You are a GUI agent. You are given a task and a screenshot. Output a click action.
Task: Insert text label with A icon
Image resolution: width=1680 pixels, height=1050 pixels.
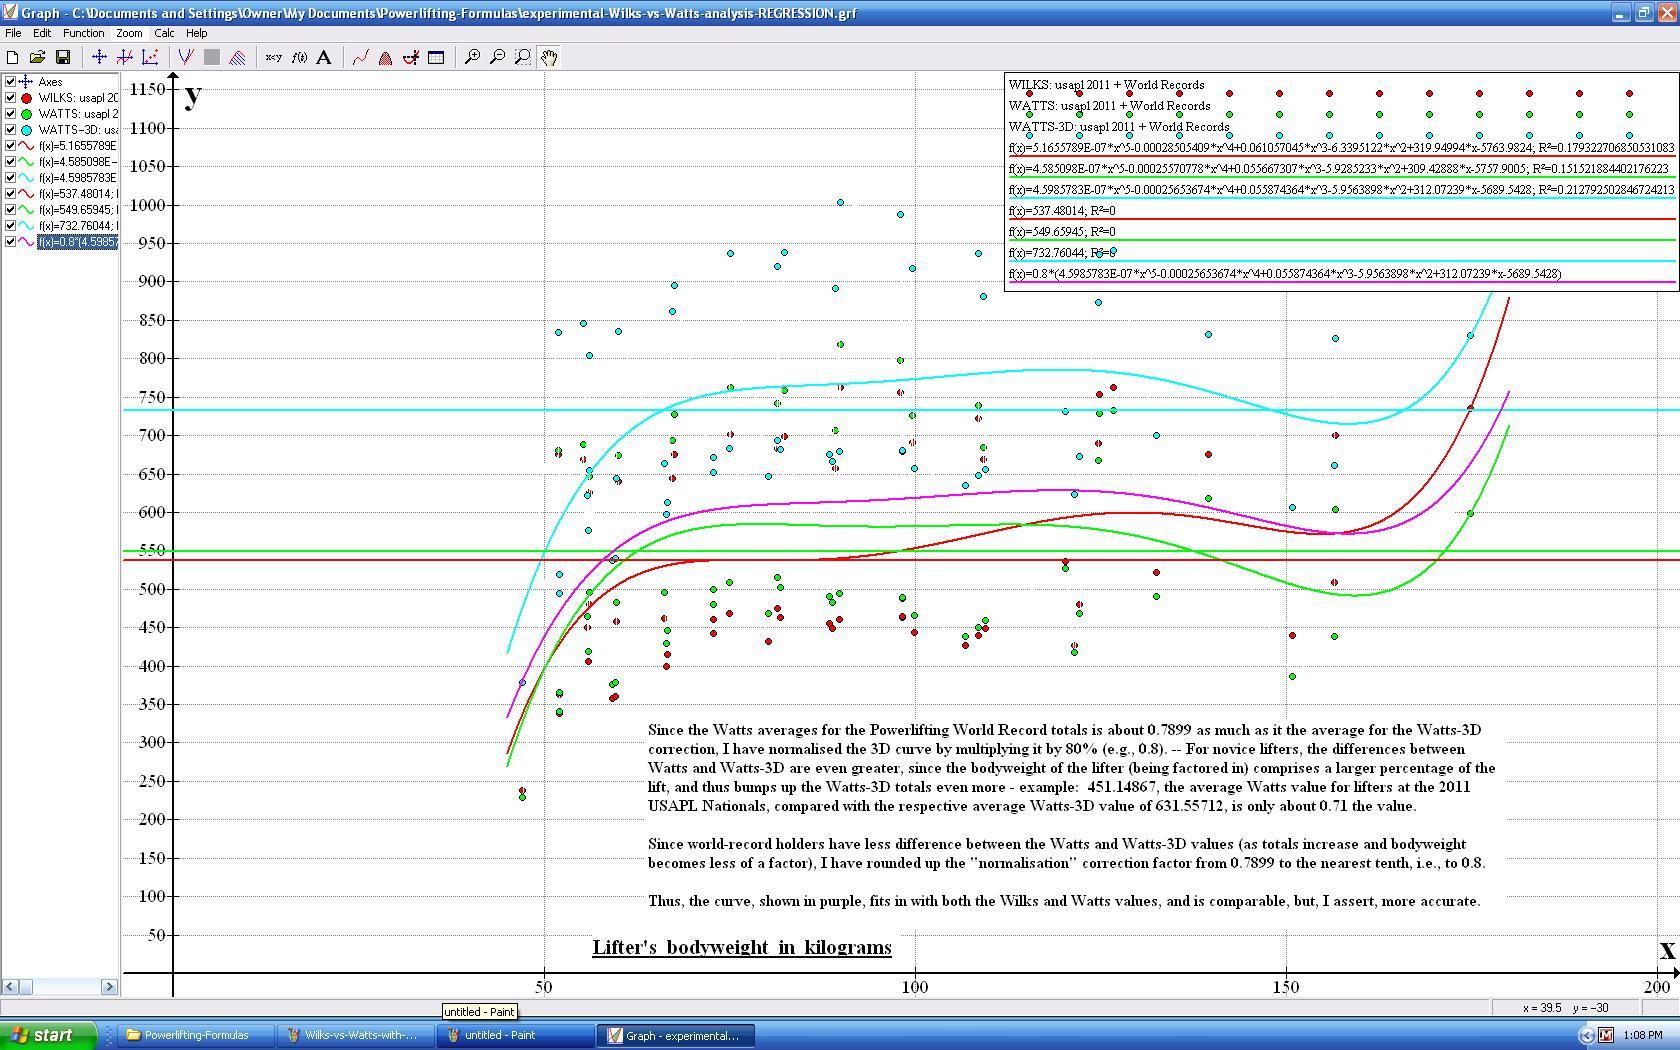coord(324,57)
